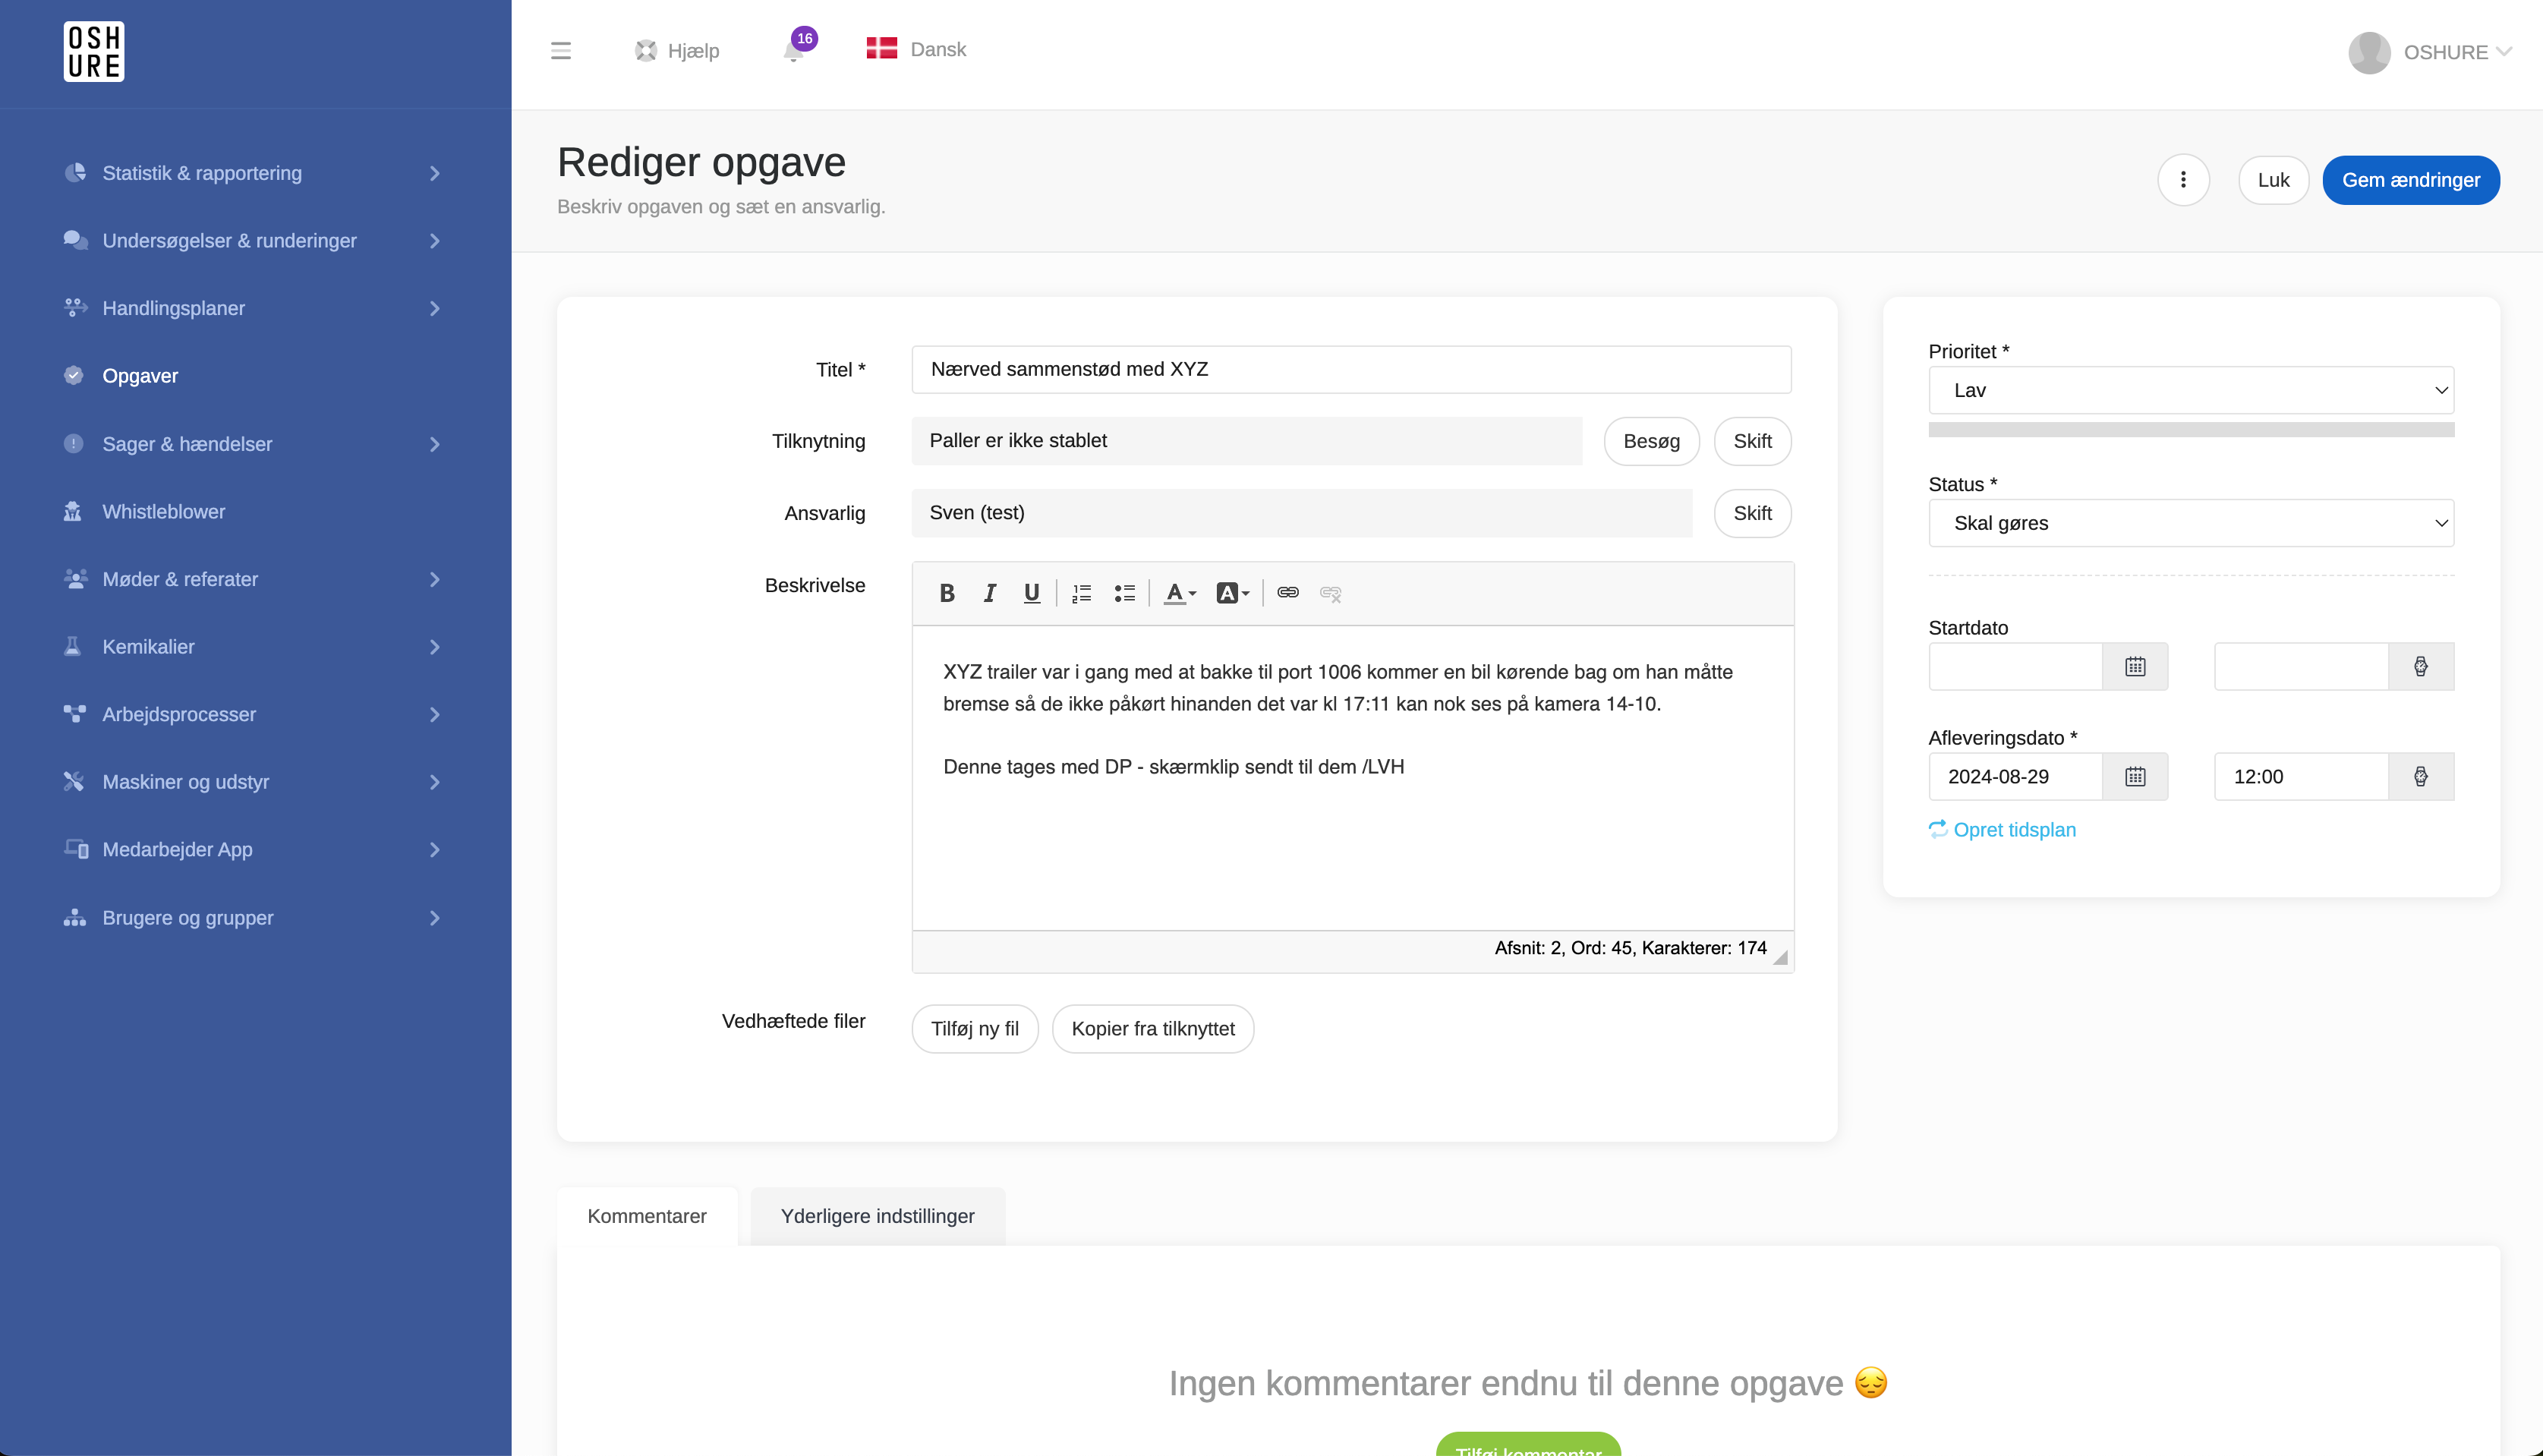Viewport: 2543px width, 1456px height.
Task: Open the text color picker dropdown
Action: [x=1180, y=593]
